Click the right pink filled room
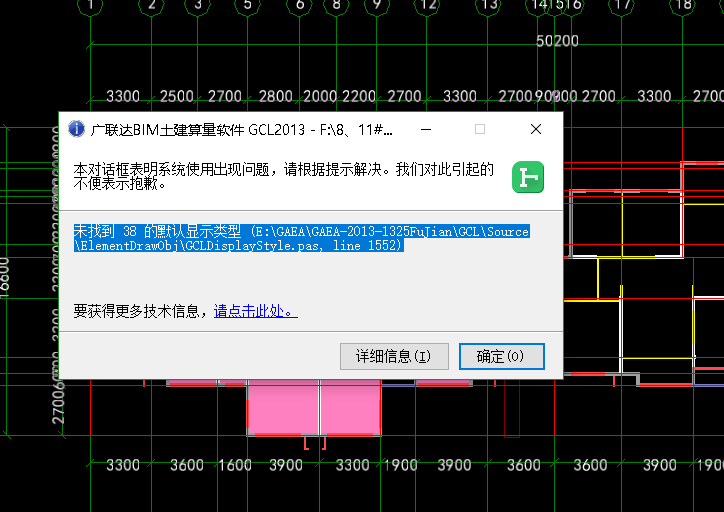The width and height of the screenshot is (724, 512). [x=350, y=408]
